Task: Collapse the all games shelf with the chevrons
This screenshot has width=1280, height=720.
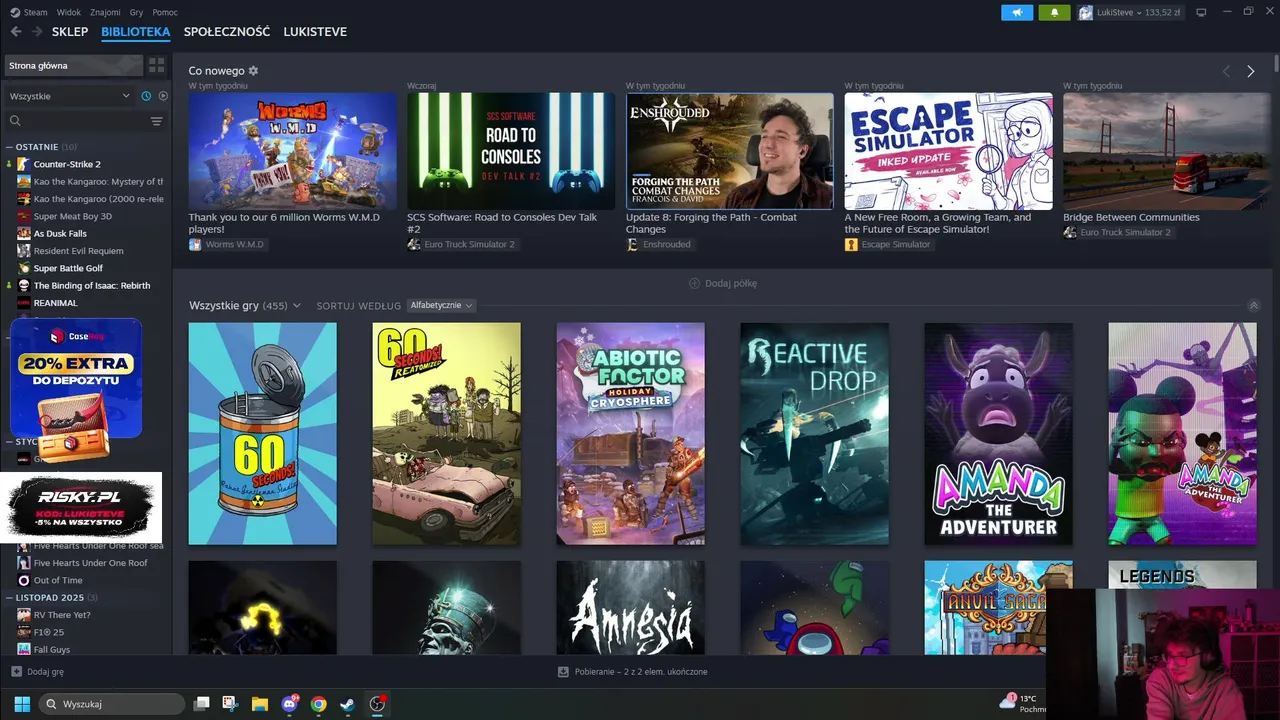Action: click(1253, 305)
